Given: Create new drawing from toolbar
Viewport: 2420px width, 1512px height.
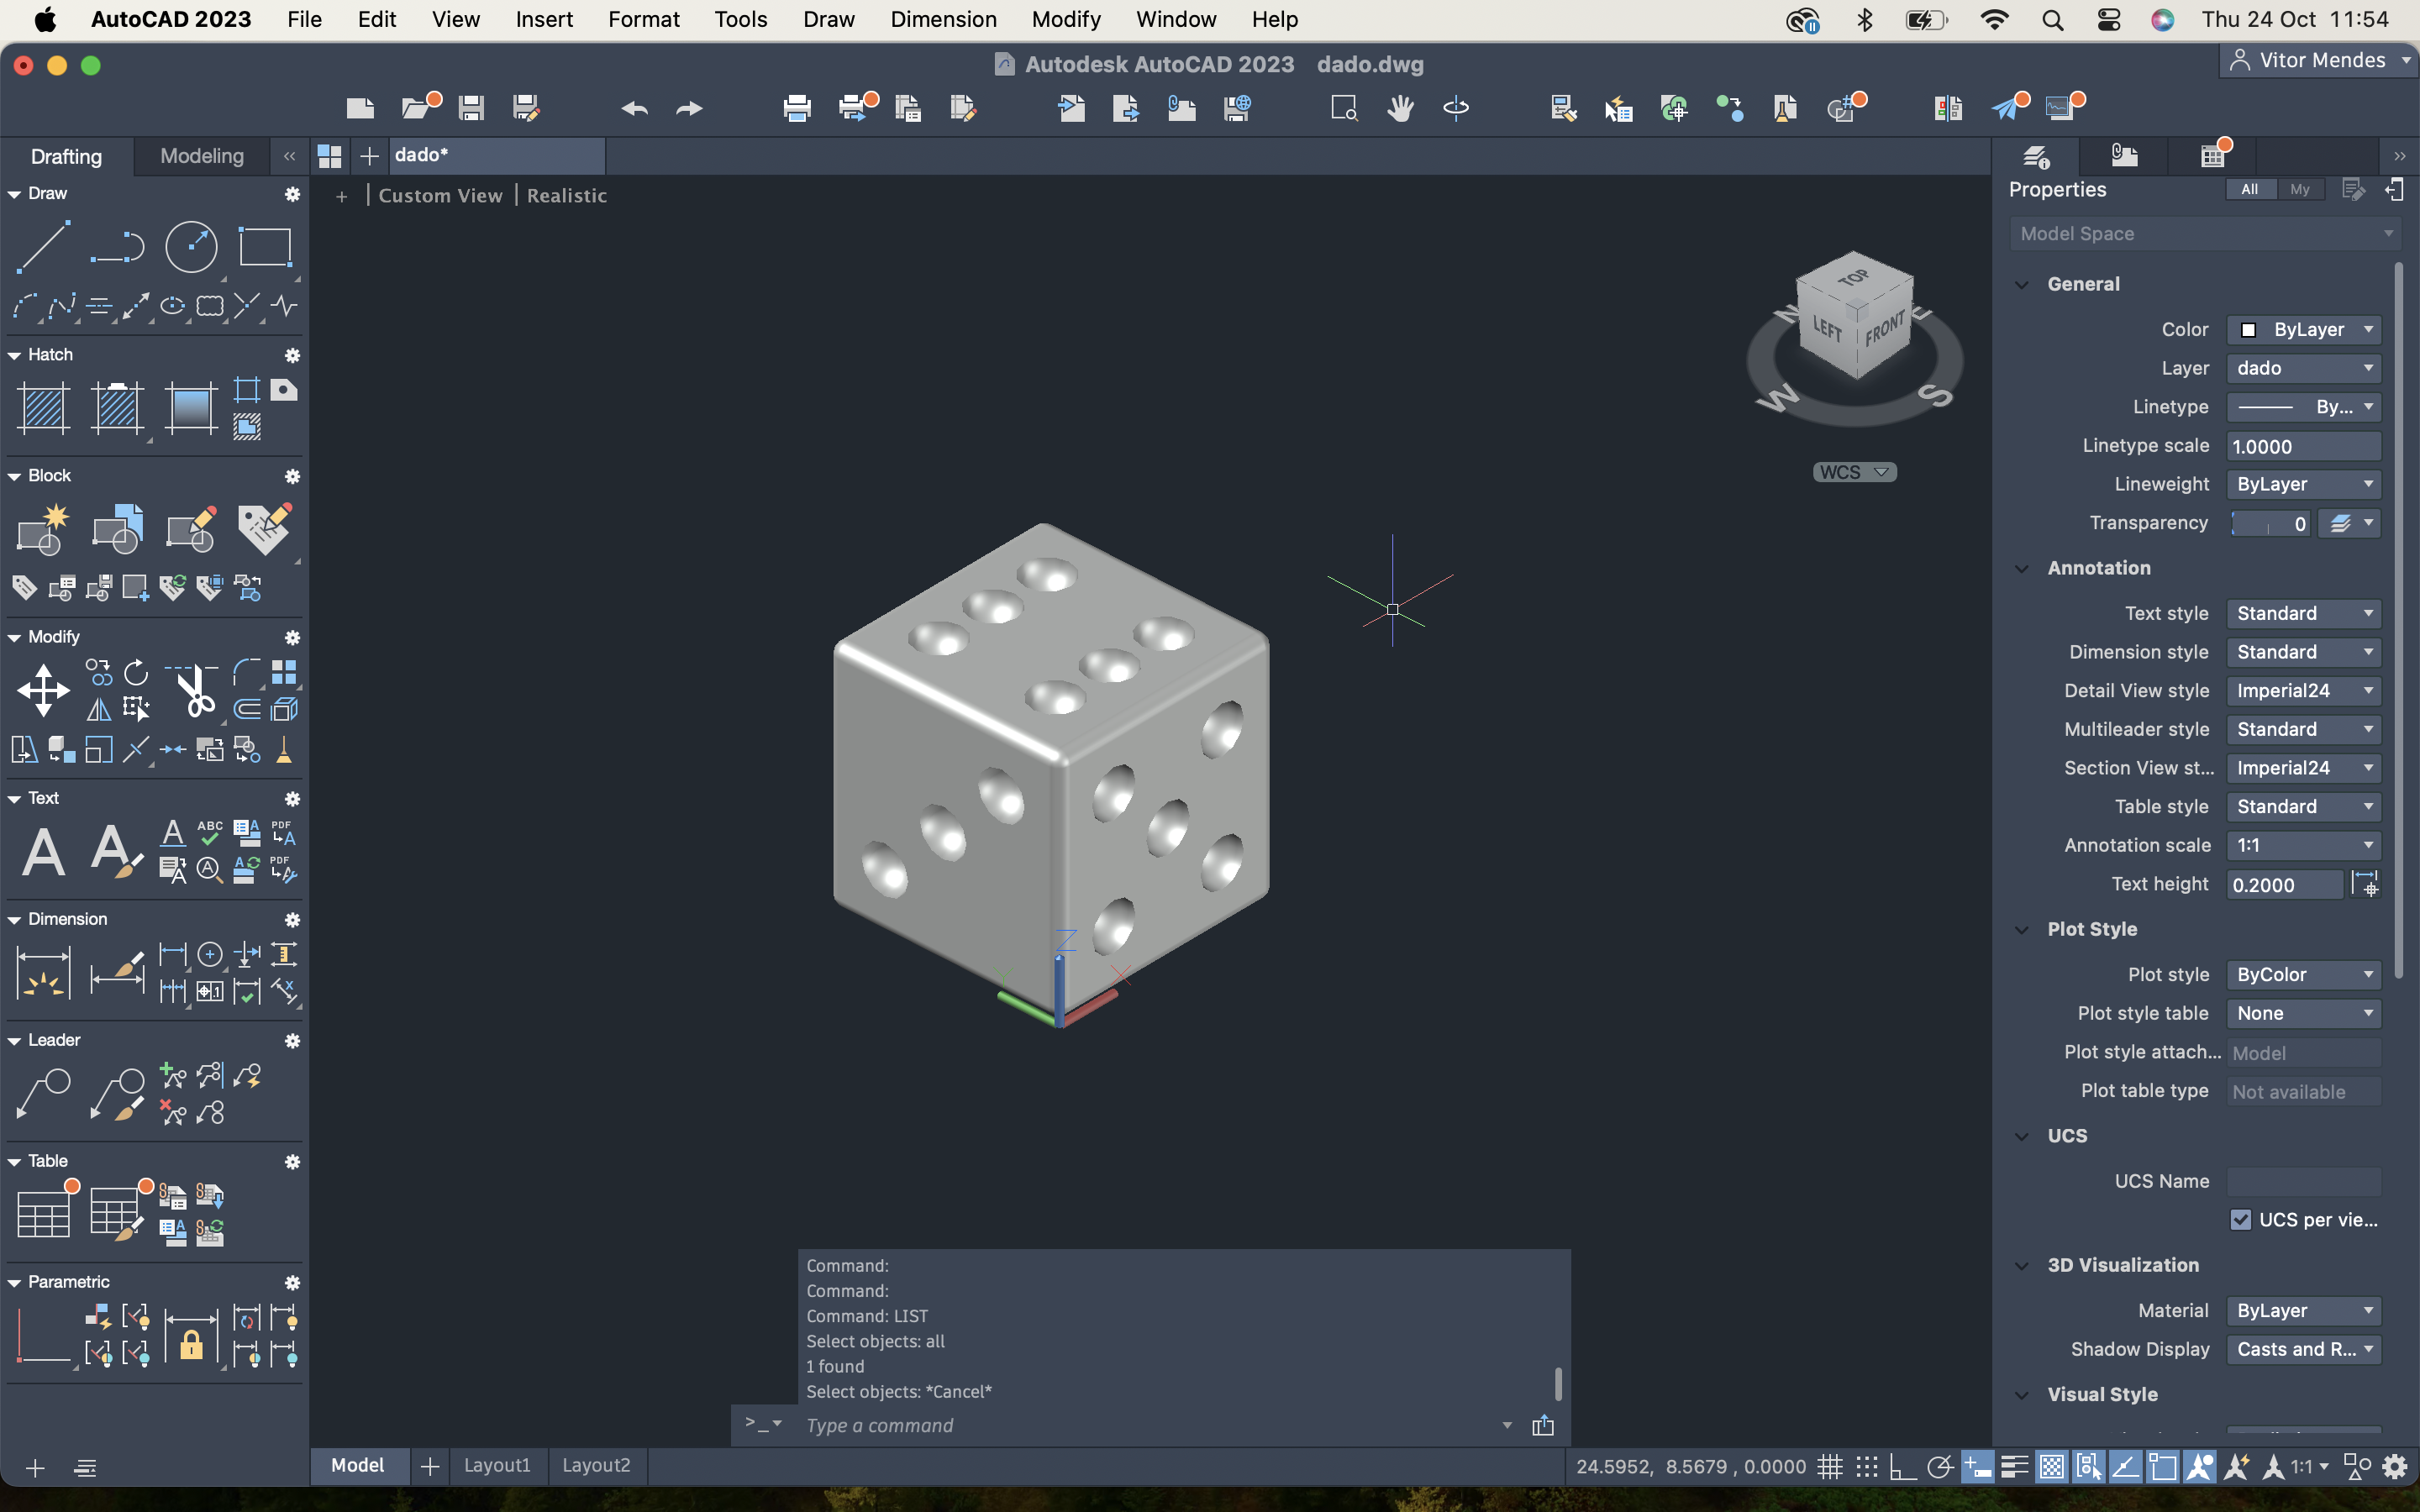Looking at the screenshot, I should (x=360, y=108).
